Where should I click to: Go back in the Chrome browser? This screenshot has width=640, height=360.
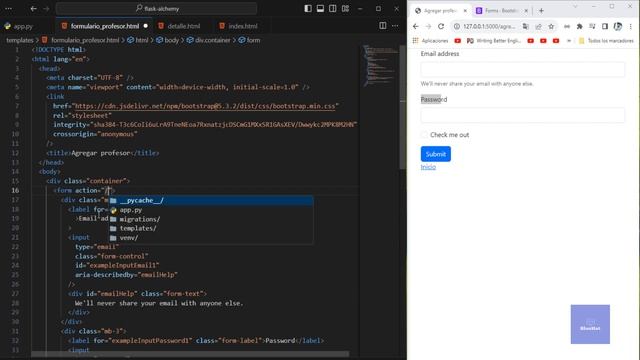[416, 26]
